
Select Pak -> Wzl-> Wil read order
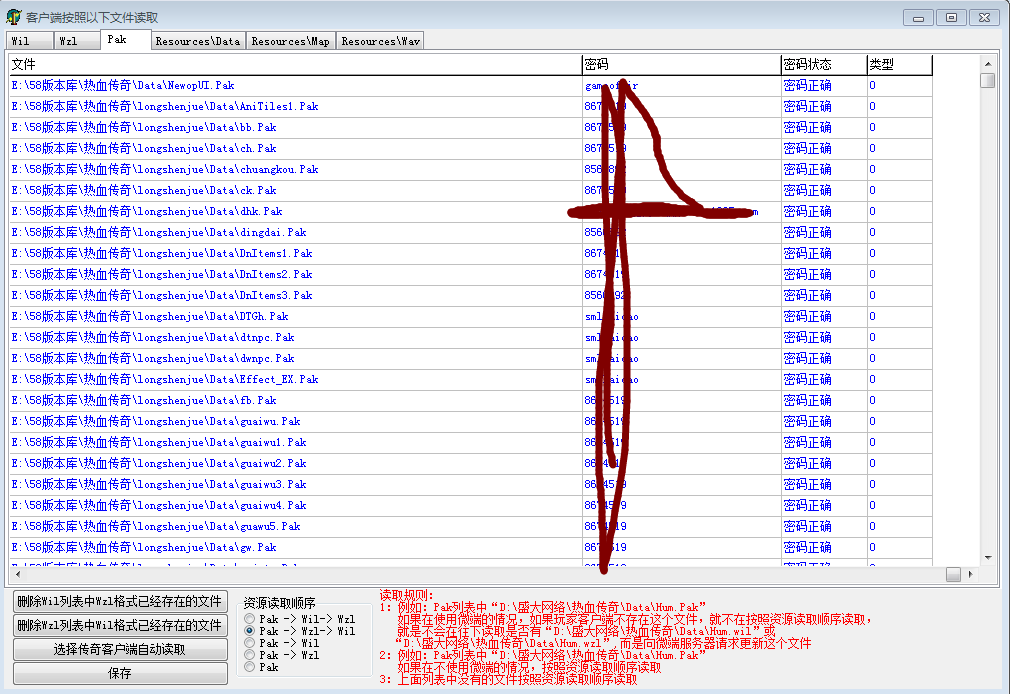[x=300, y=631]
